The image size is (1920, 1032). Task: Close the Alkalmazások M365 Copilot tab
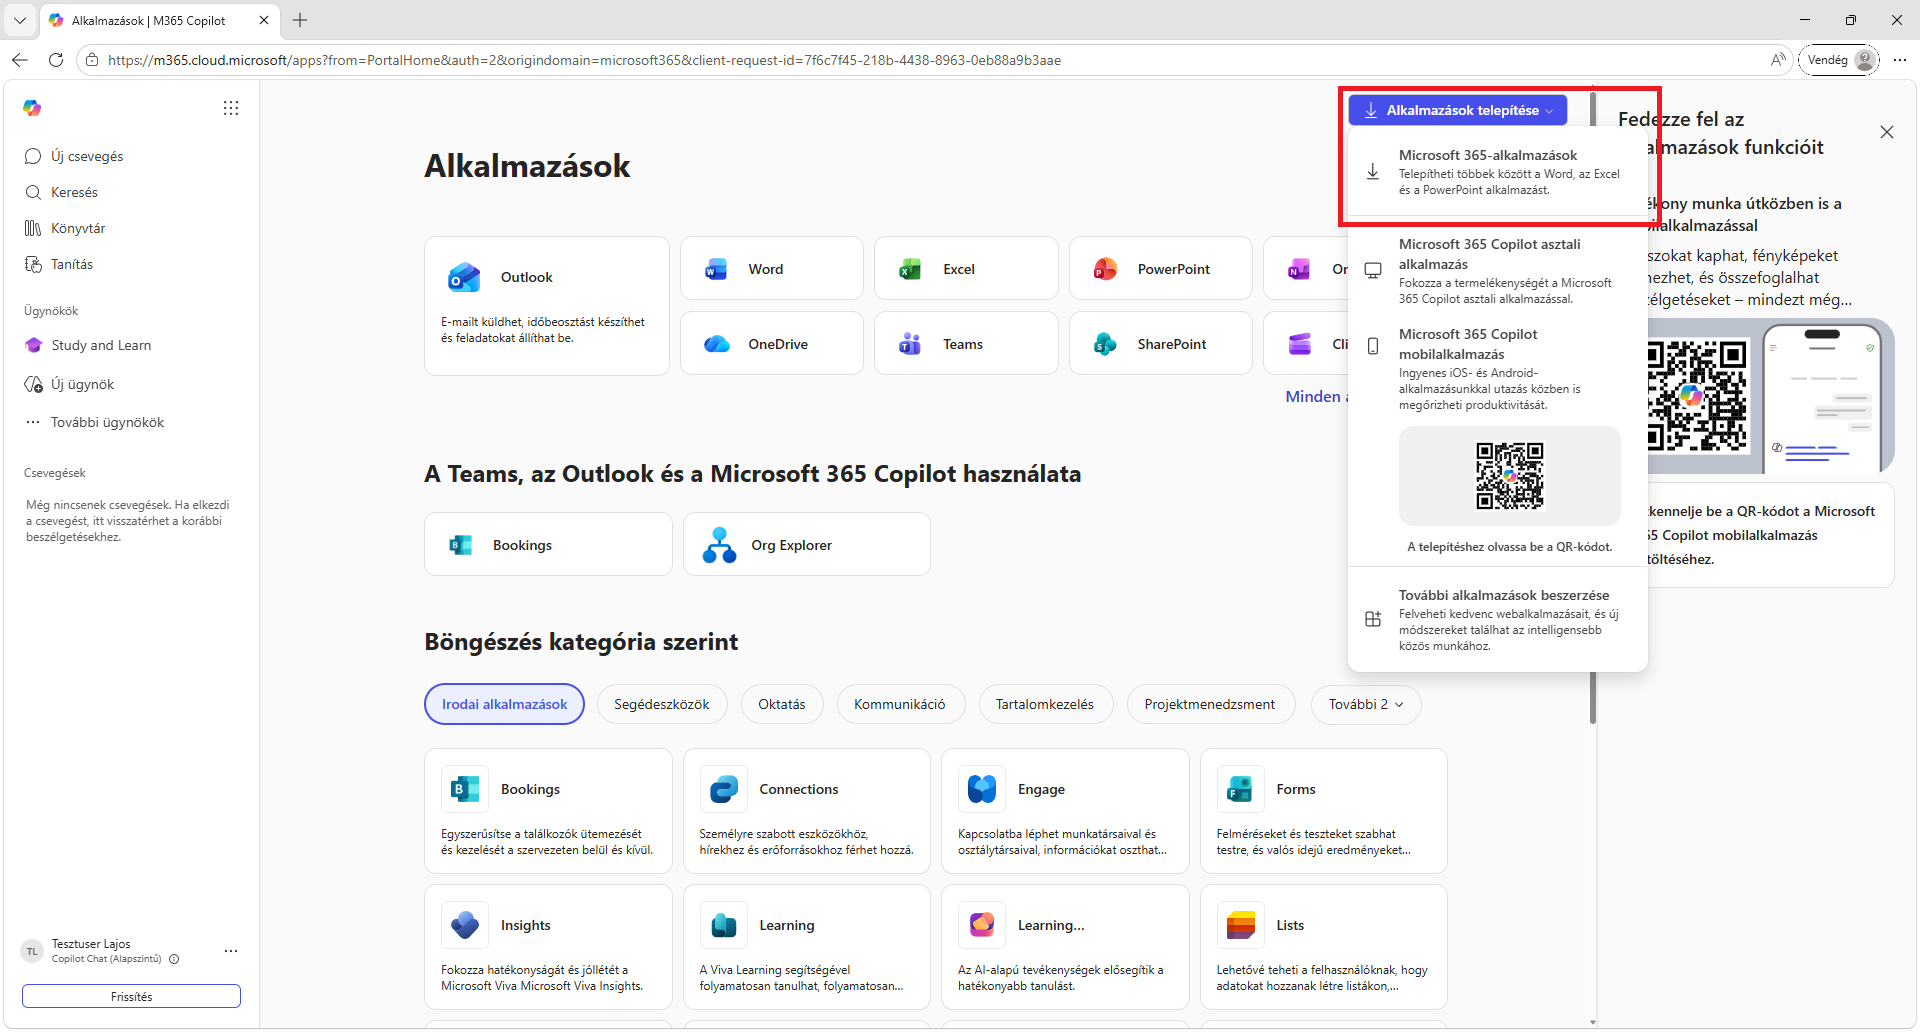[264, 20]
